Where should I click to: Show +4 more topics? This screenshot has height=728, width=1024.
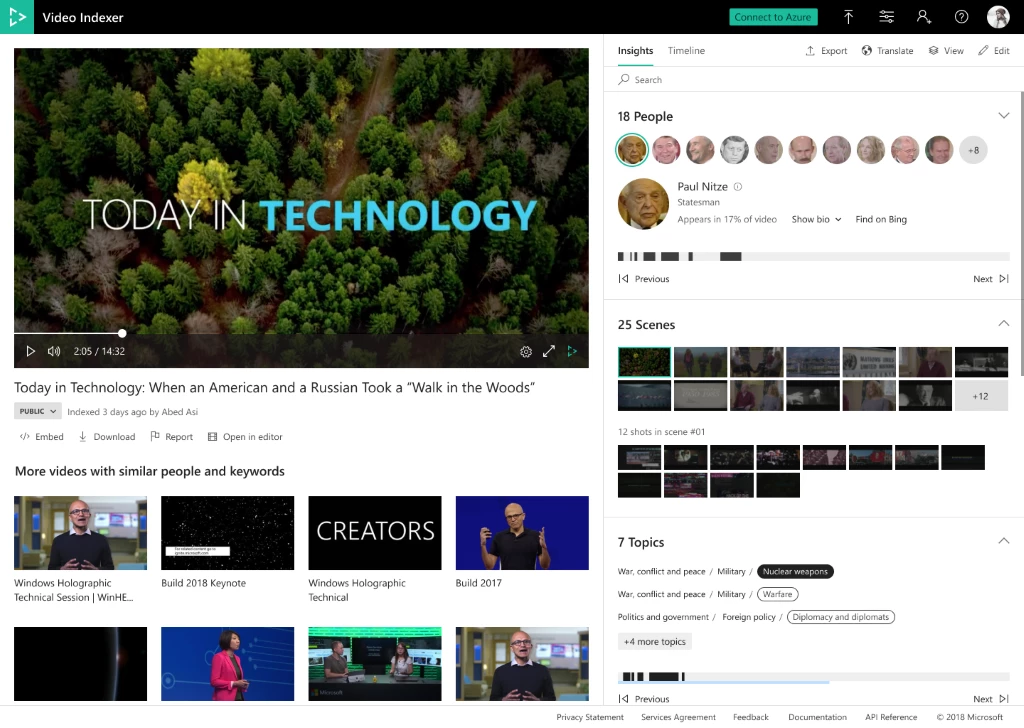(x=654, y=642)
